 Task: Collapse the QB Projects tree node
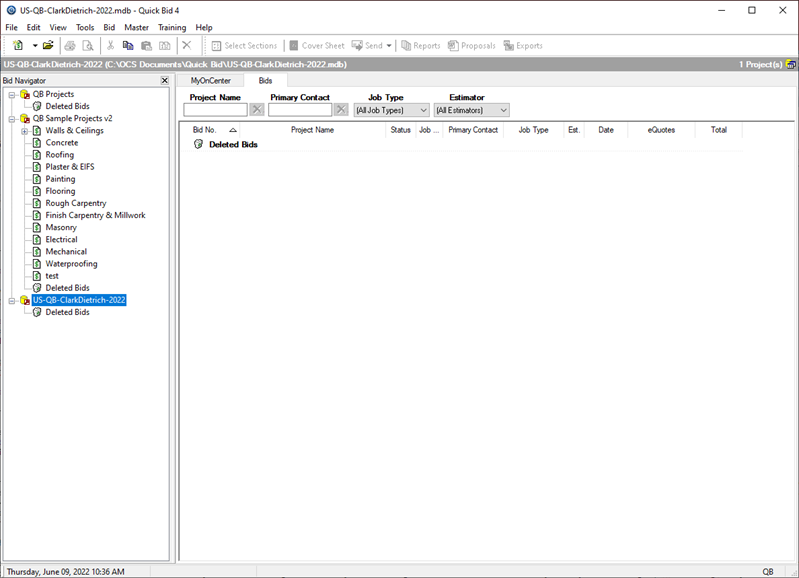point(12,95)
